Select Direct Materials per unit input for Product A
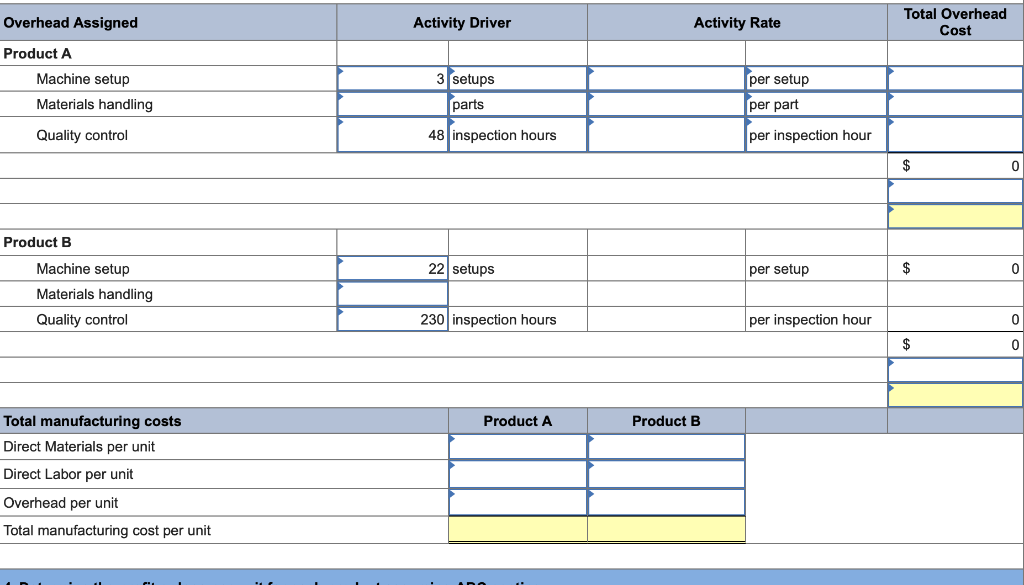 (x=517, y=447)
